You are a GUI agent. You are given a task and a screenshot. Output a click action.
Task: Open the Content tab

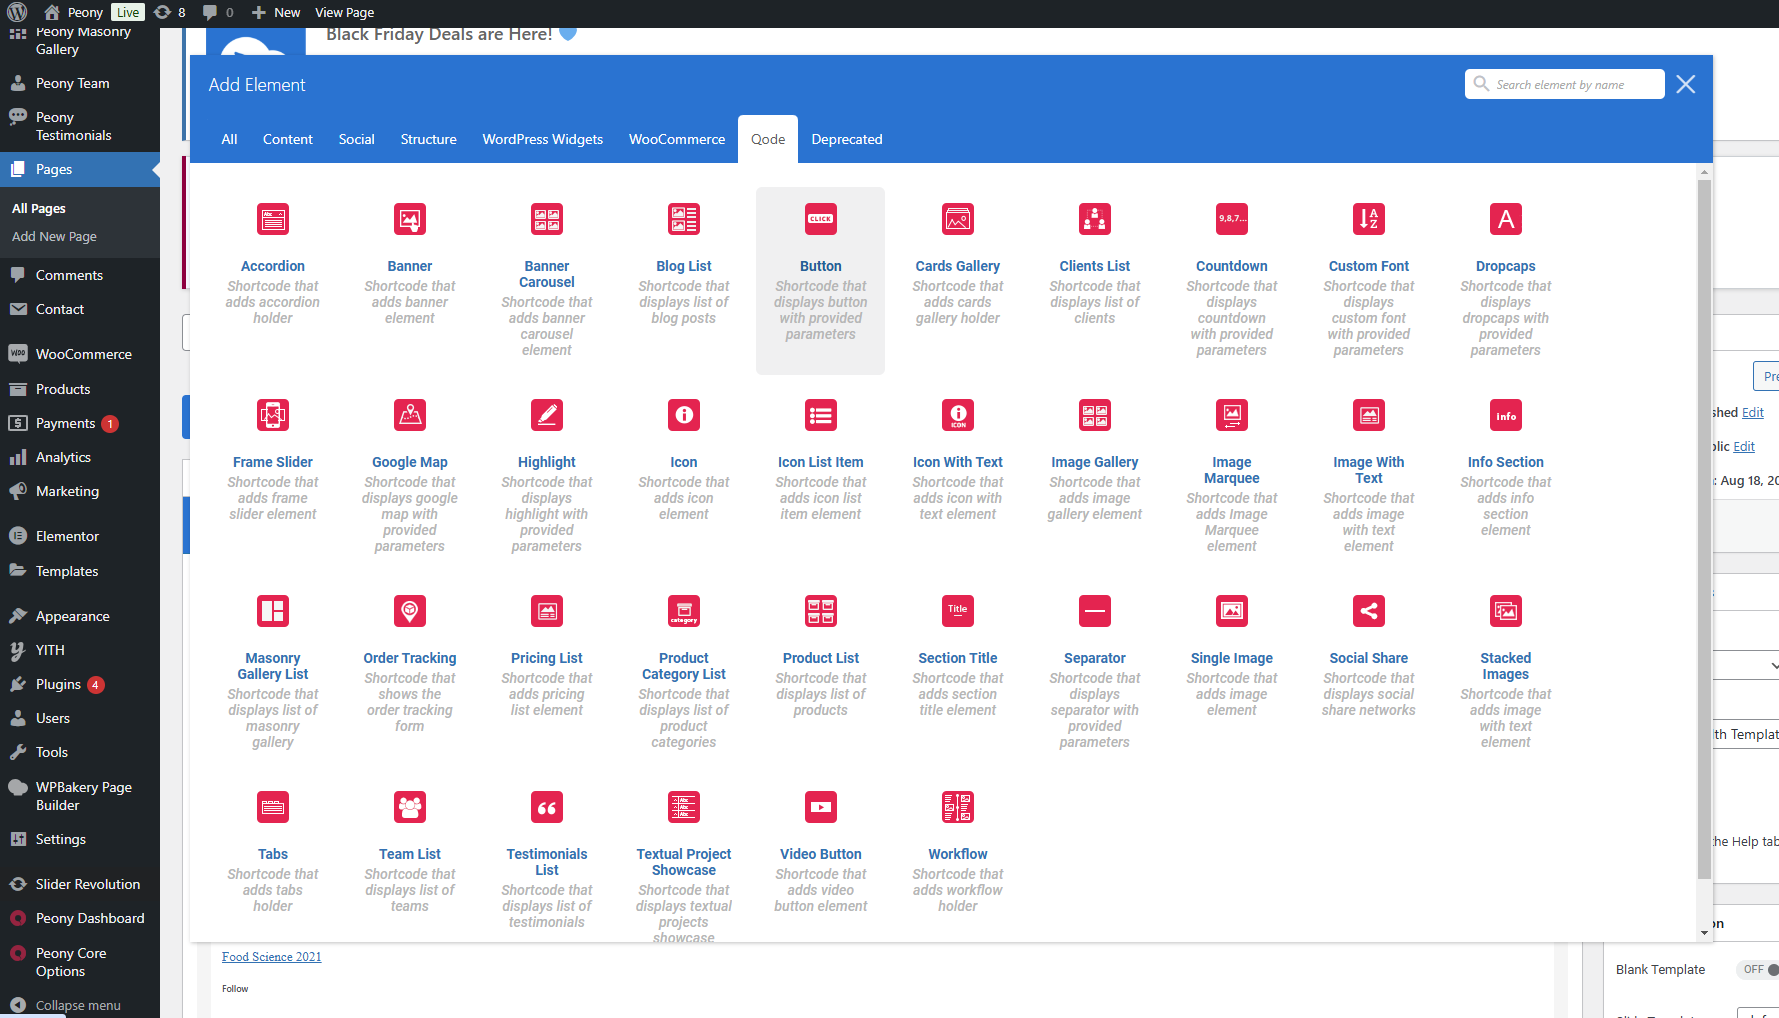click(288, 139)
